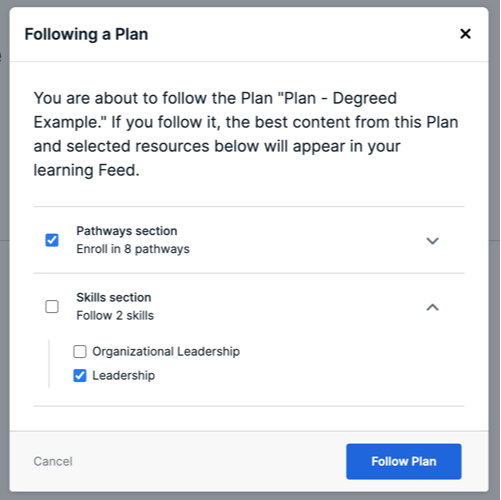Image resolution: width=501 pixels, height=500 pixels.
Task: Close the Following a Plan dialog
Action: [x=465, y=34]
